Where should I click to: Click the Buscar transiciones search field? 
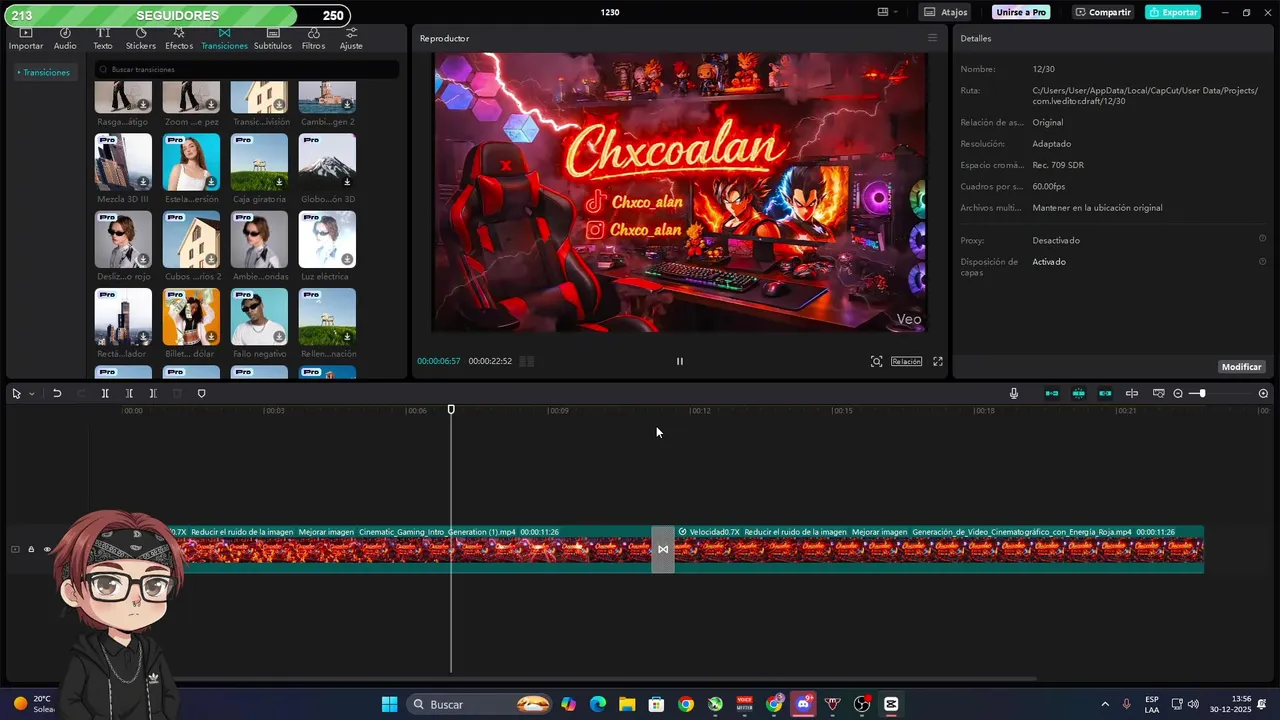click(x=246, y=69)
